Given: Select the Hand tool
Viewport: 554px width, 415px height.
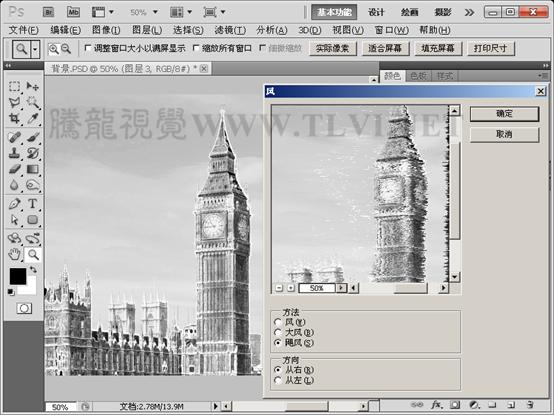Looking at the screenshot, I should coord(14,254).
